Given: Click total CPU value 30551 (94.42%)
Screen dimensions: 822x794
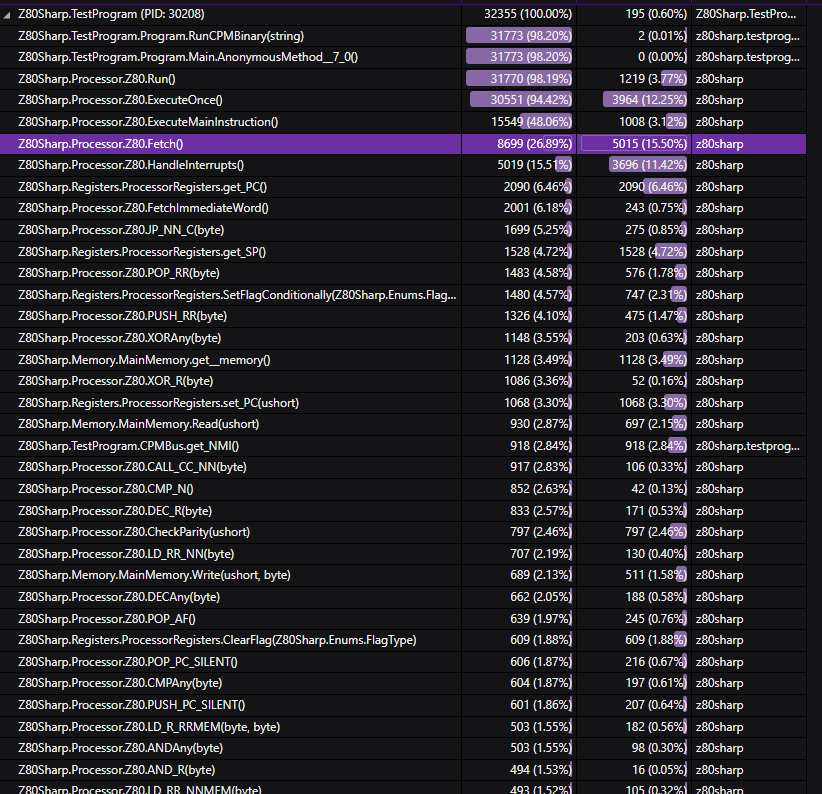Looking at the screenshot, I should click(x=531, y=100).
